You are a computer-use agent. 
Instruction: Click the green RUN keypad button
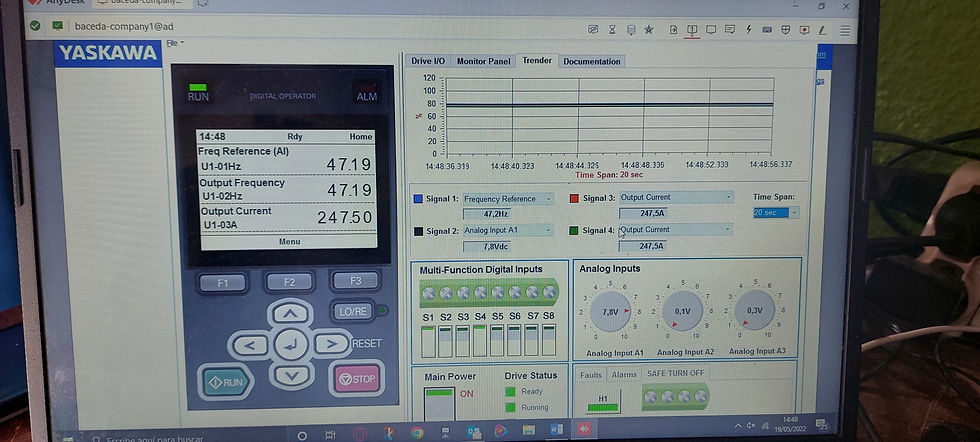(226, 381)
